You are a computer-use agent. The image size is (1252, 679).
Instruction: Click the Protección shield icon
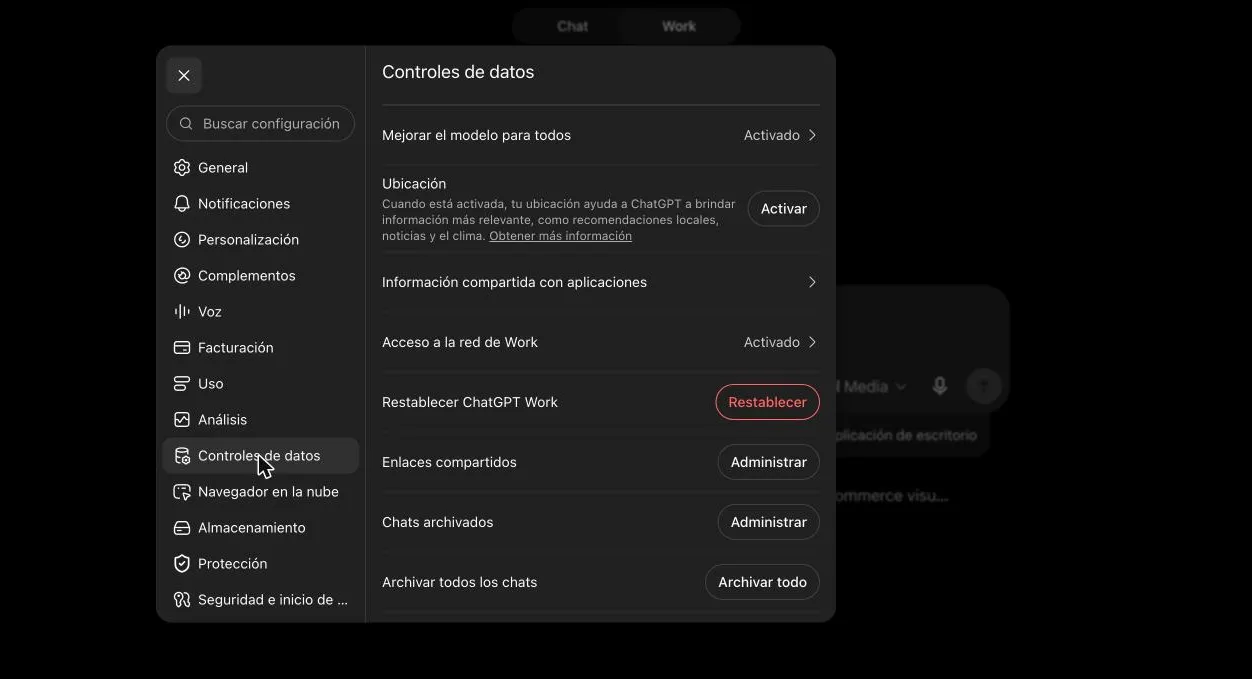[182, 564]
